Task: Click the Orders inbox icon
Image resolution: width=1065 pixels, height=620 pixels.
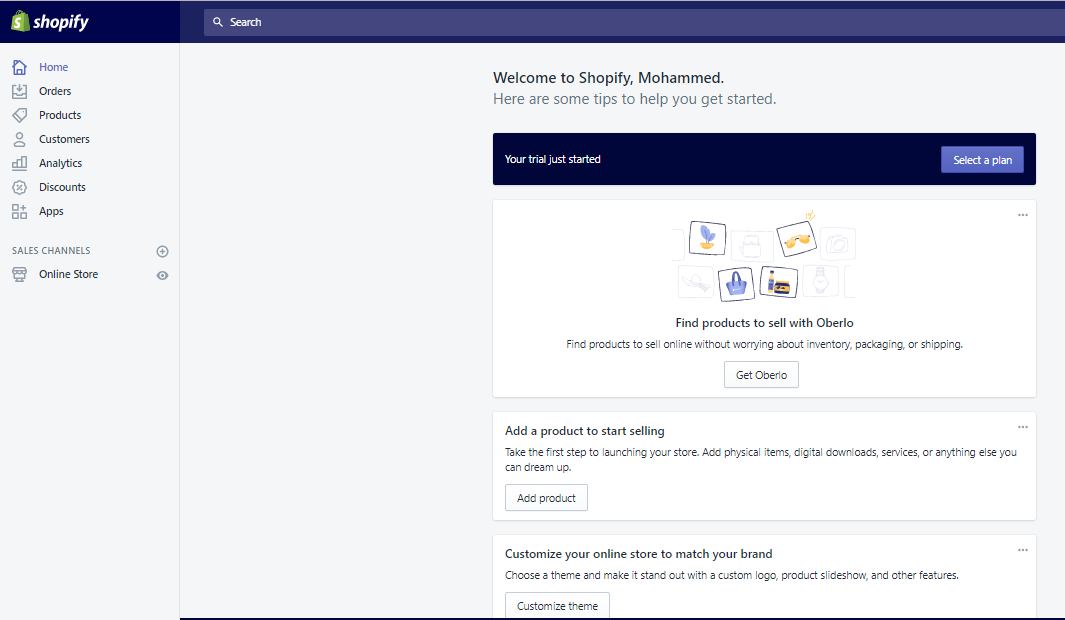Action: (20, 91)
